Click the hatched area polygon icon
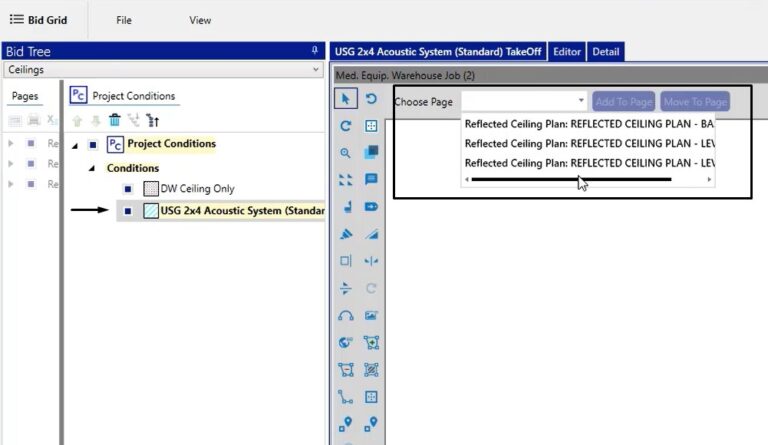Image resolution: width=768 pixels, height=445 pixels. tap(371, 370)
